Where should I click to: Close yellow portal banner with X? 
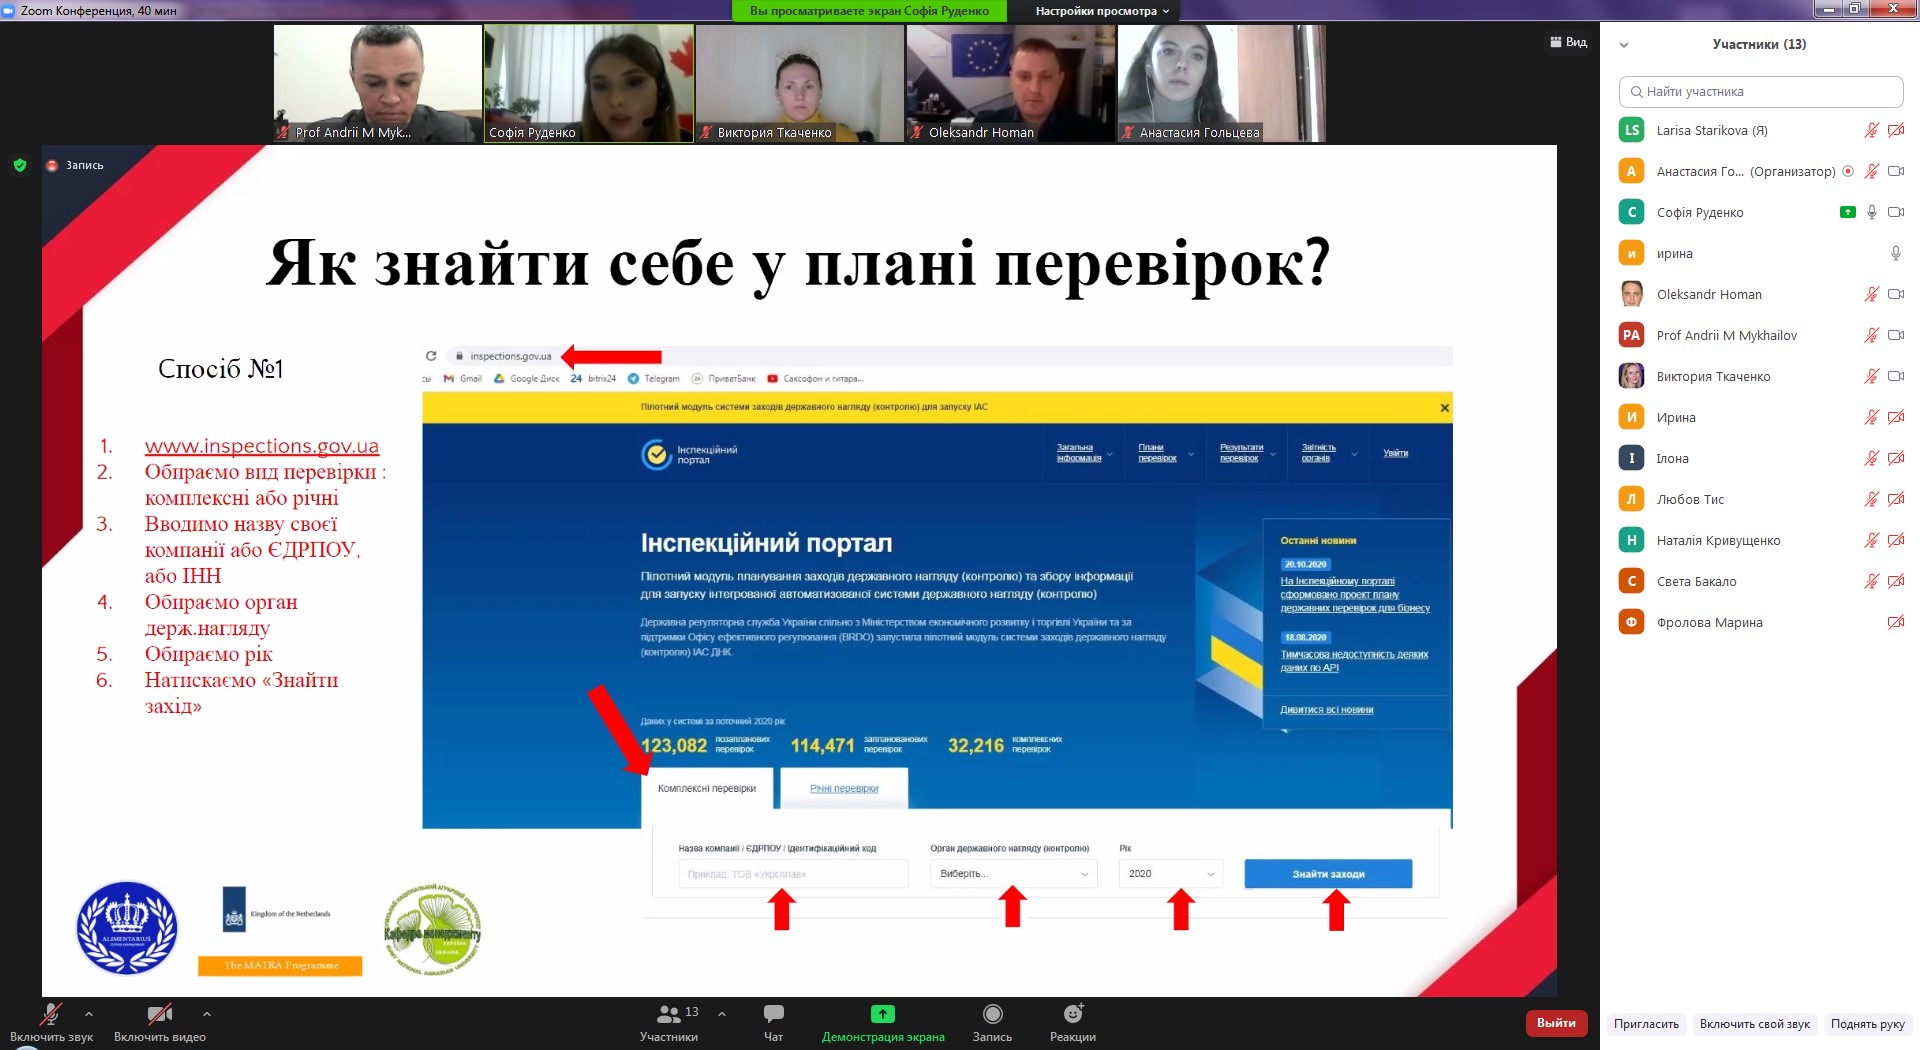tap(1444, 408)
